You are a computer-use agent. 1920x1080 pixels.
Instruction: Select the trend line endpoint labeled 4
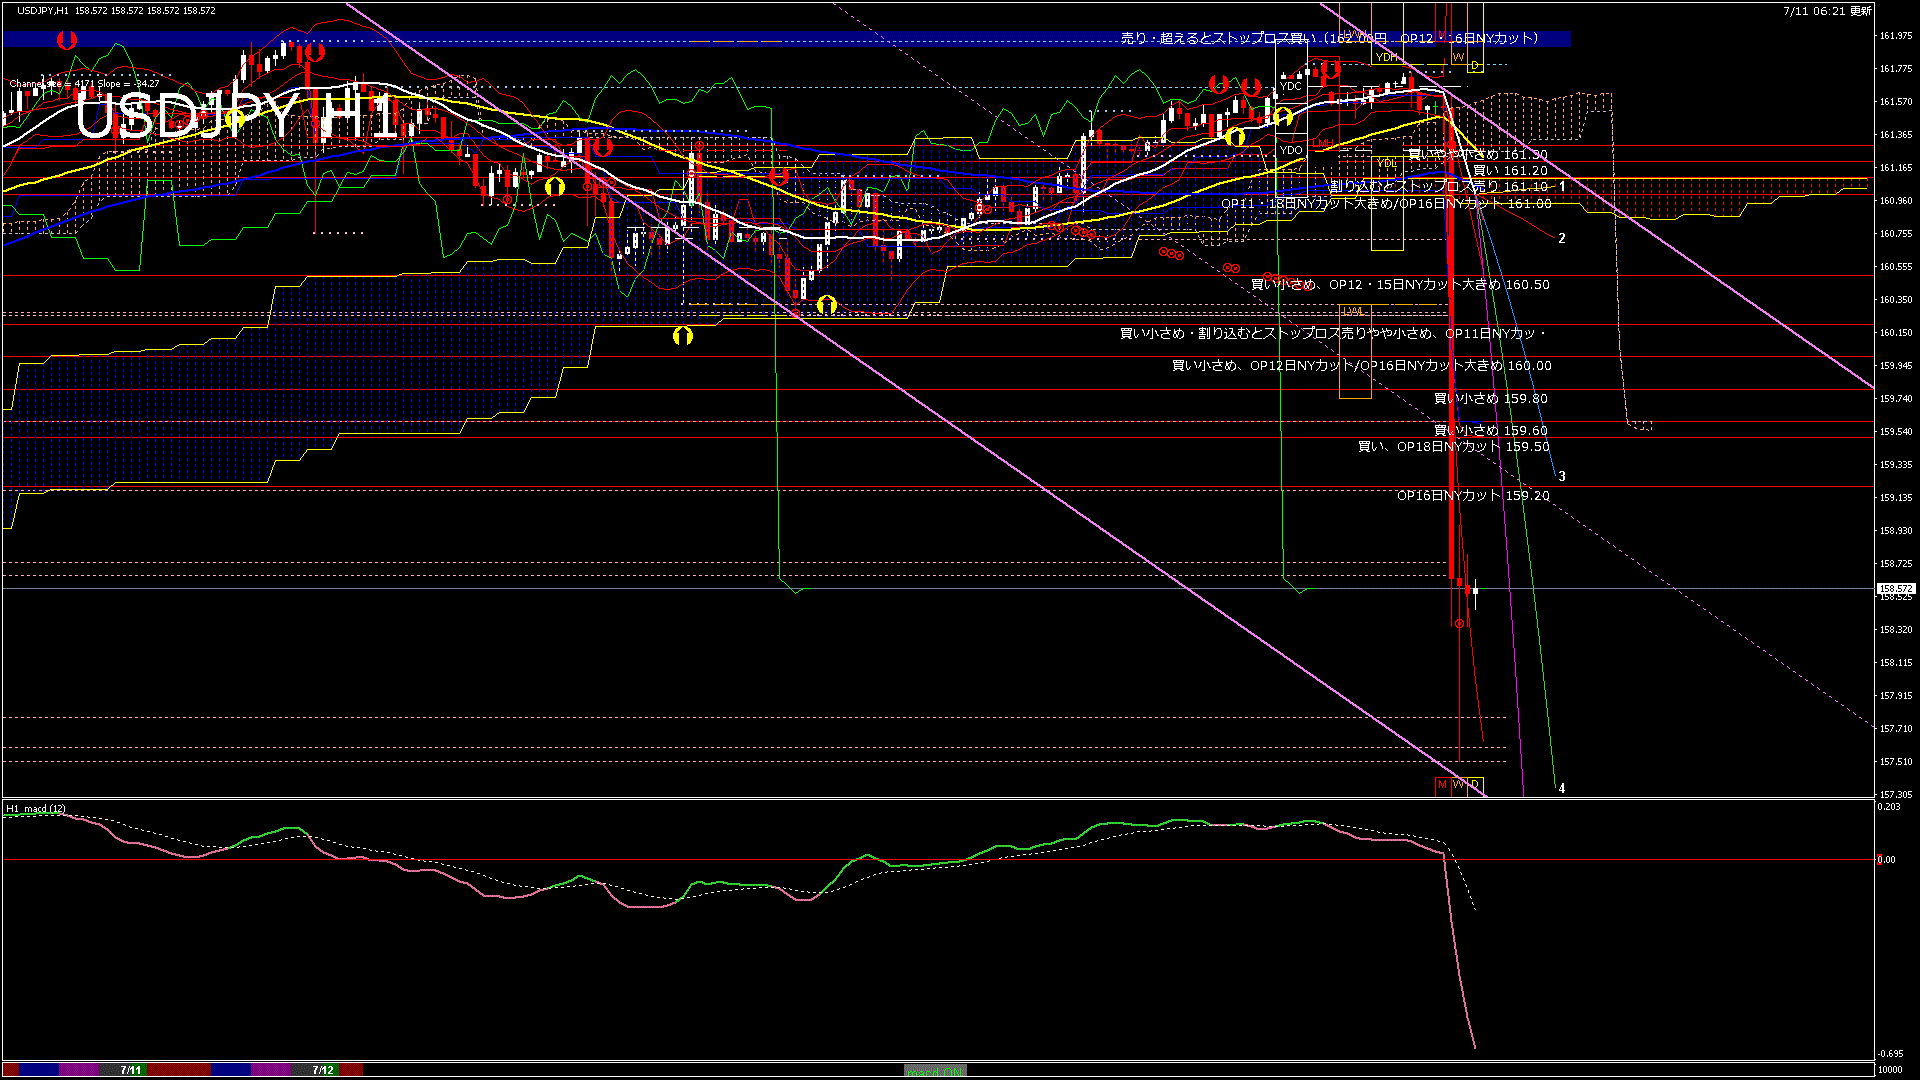(x=1562, y=788)
